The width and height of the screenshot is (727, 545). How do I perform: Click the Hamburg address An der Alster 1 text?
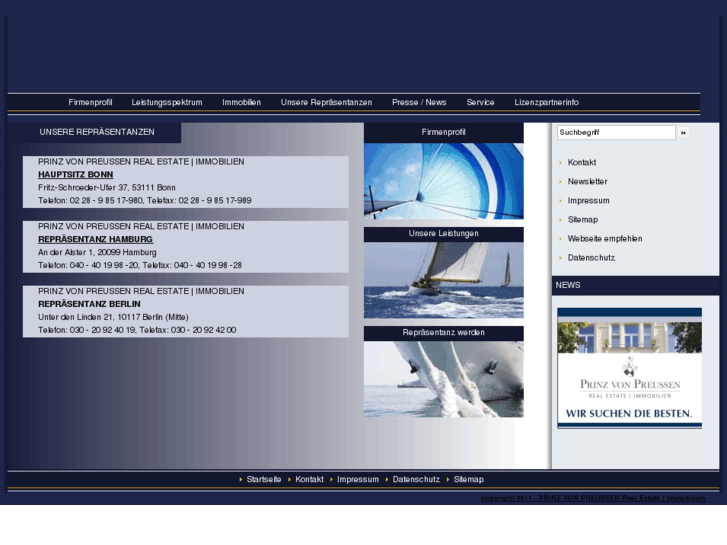pyautogui.click(x=97, y=252)
